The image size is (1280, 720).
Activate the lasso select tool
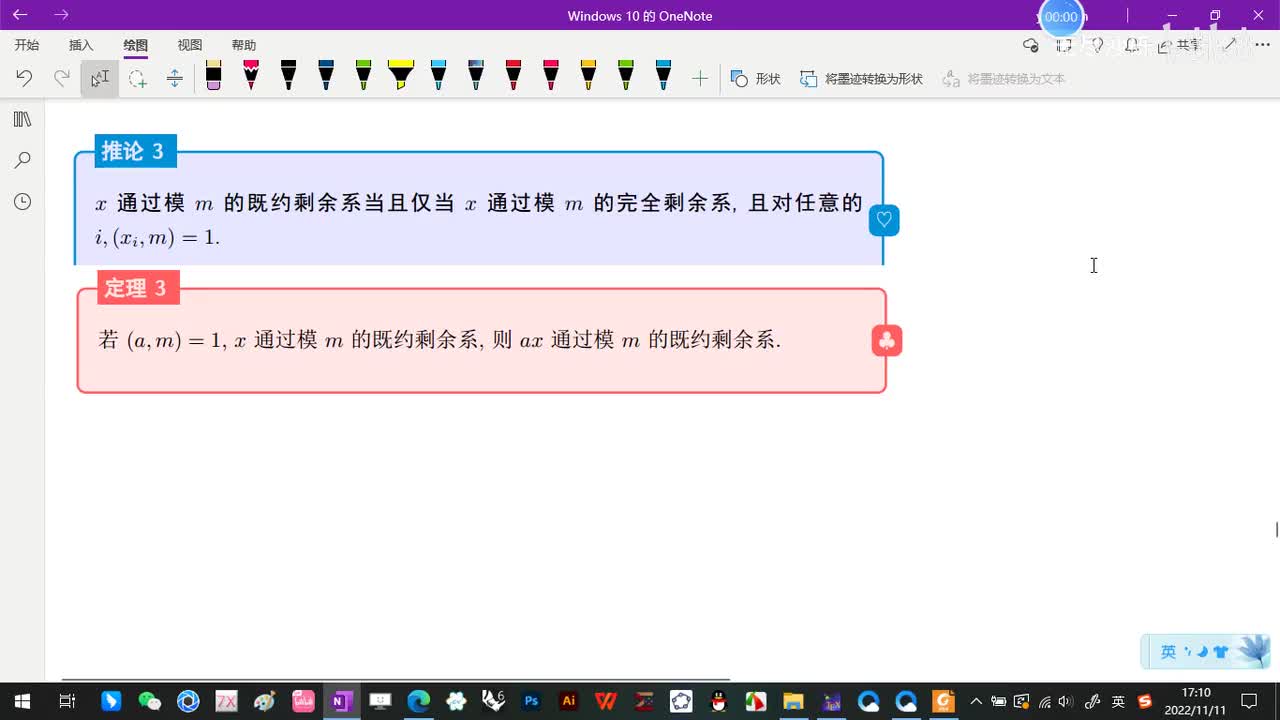point(137,78)
